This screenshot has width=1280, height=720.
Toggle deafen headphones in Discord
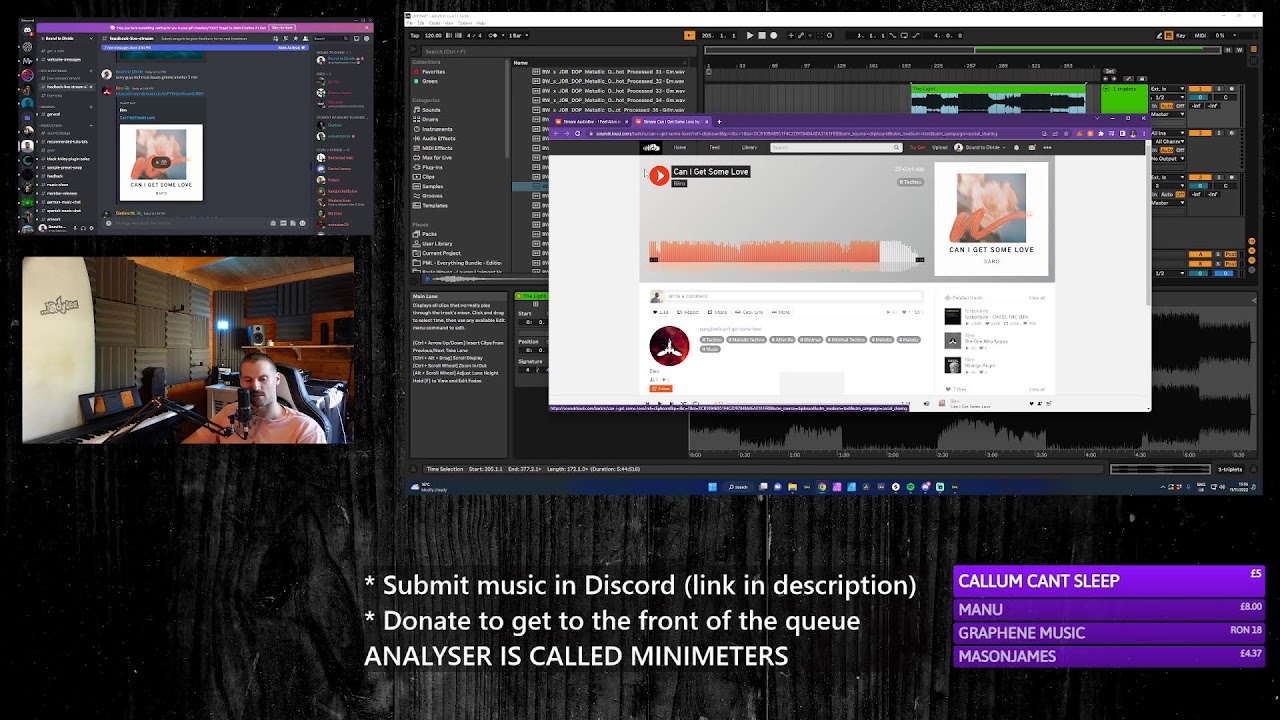click(83, 228)
